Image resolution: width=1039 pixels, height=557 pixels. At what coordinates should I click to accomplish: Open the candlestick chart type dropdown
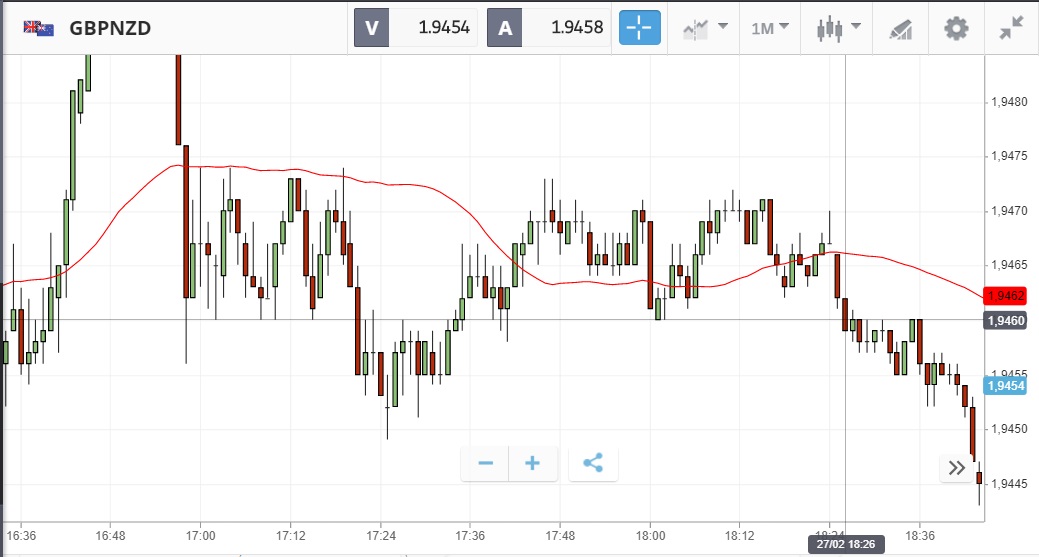pyautogui.click(x=836, y=28)
